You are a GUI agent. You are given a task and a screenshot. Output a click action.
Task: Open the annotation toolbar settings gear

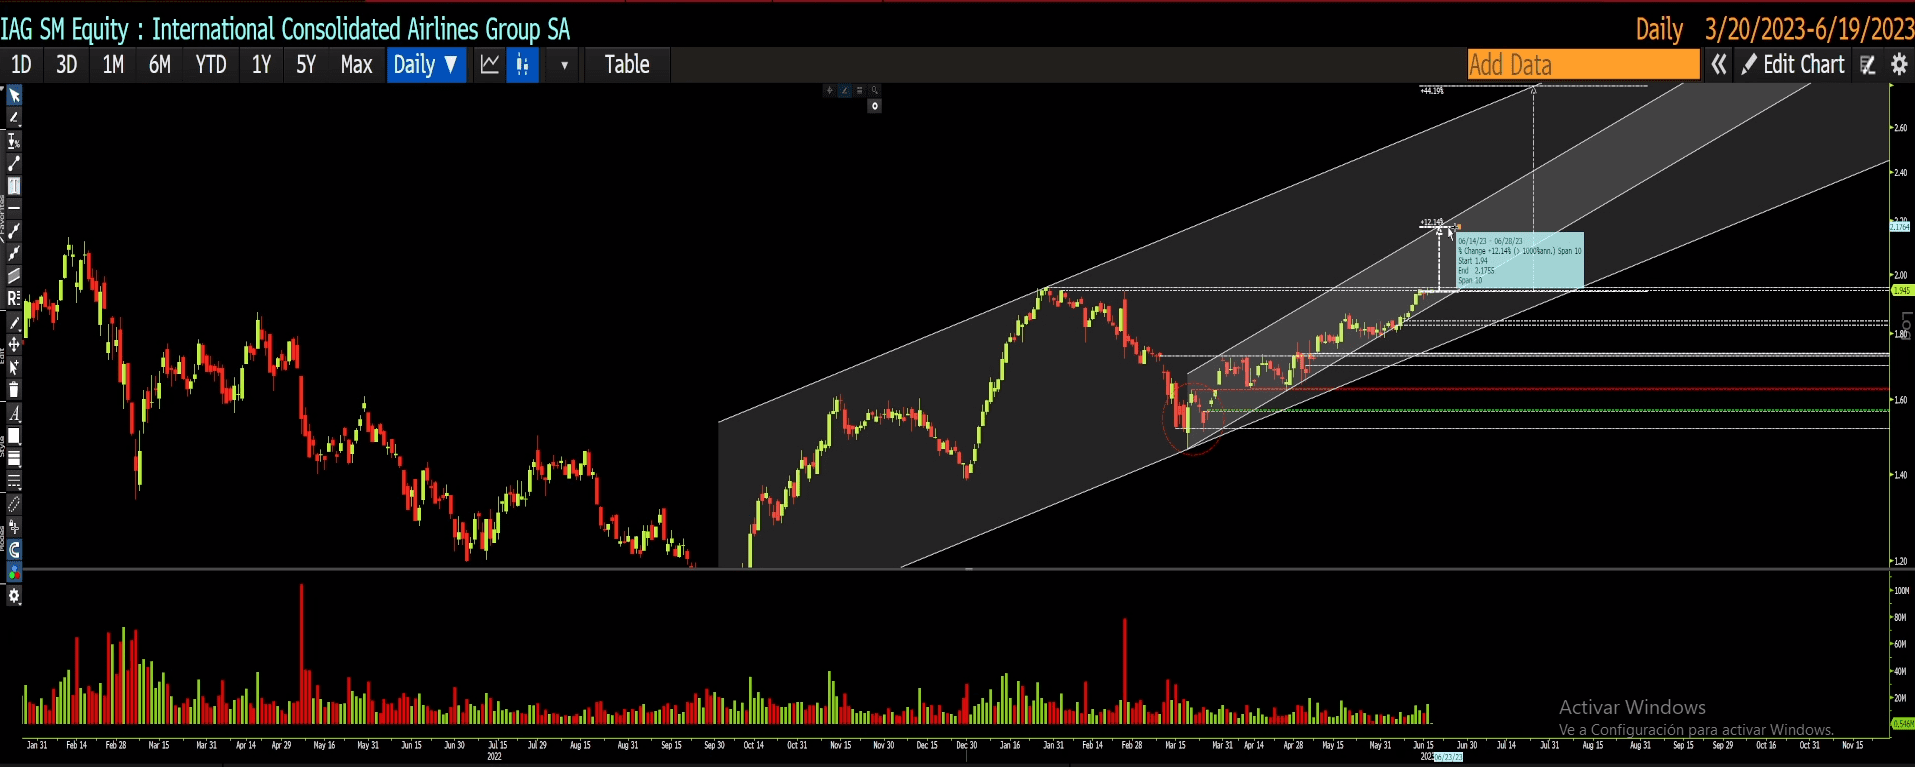point(14,596)
